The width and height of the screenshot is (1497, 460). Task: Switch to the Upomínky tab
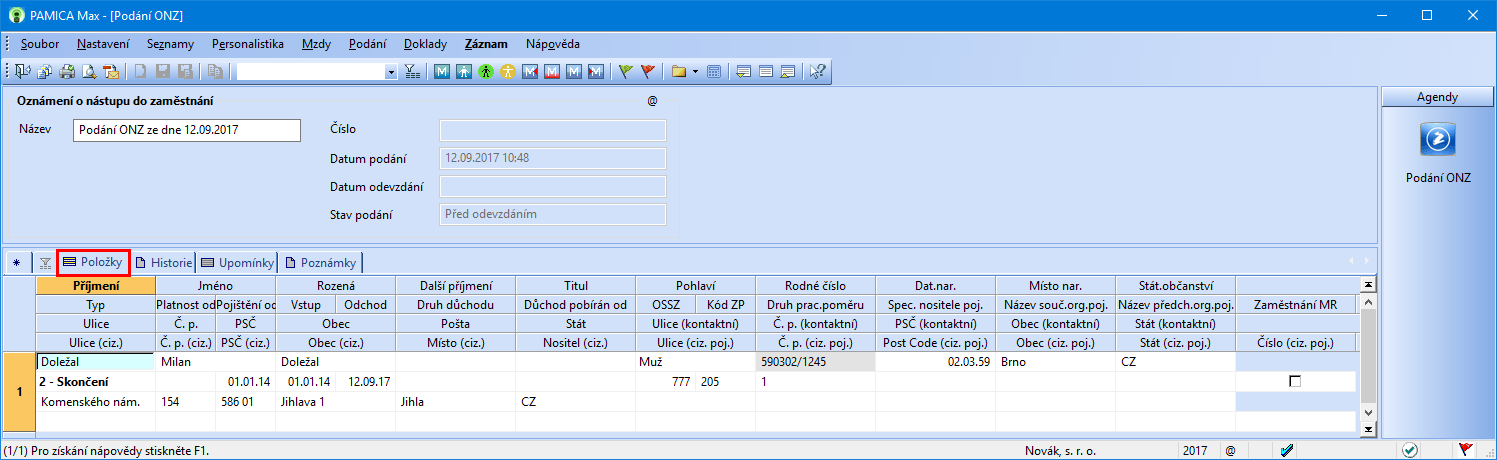click(237, 262)
